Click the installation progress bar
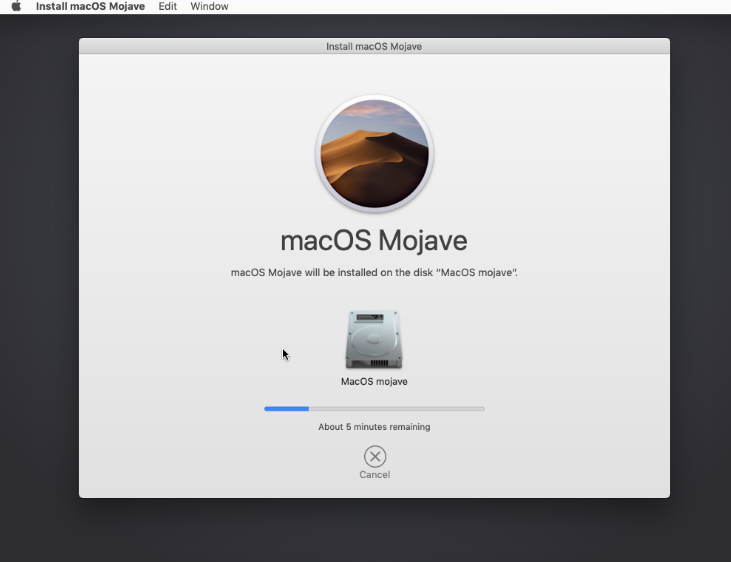 pos(374,409)
